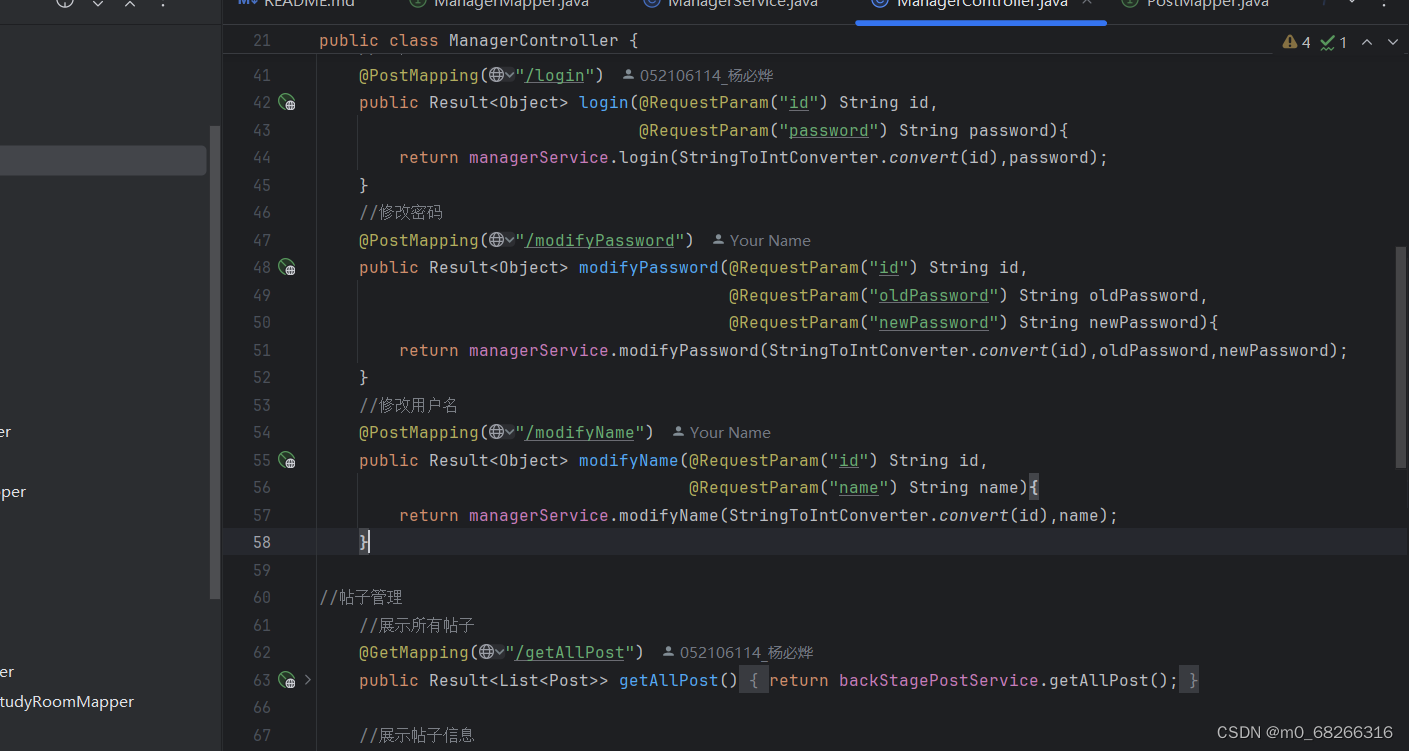Click the "newPassword" parameter string on line 50

(934, 322)
